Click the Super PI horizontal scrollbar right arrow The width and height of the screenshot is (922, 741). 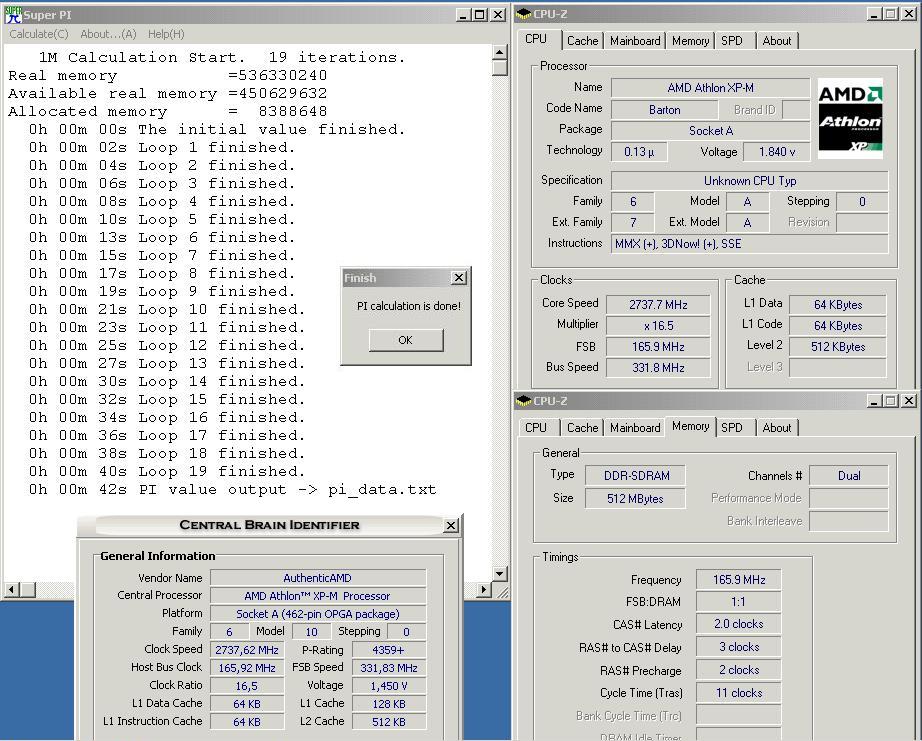click(x=483, y=589)
